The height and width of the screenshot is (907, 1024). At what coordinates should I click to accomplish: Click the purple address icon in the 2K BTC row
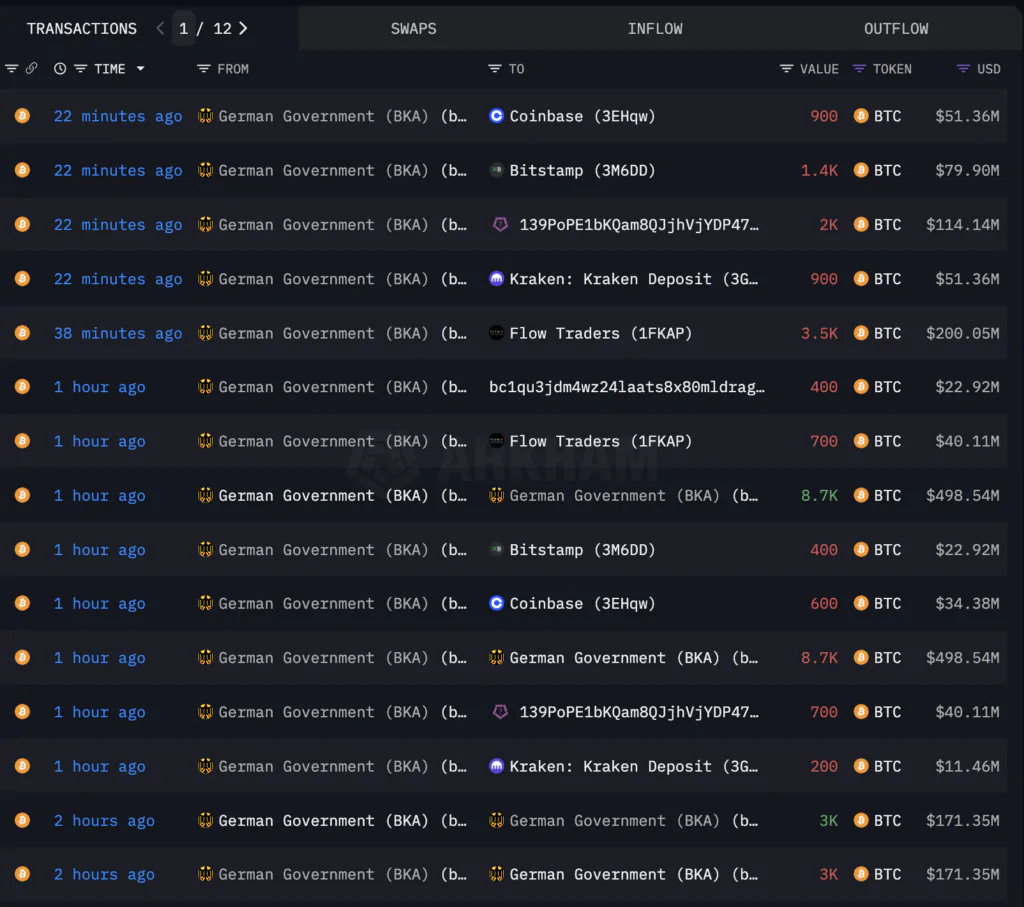click(500, 225)
